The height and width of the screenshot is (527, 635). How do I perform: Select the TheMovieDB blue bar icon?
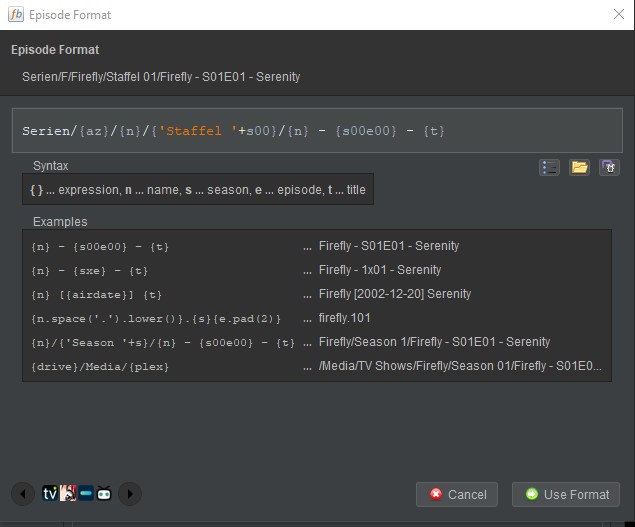click(x=86, y=493)
